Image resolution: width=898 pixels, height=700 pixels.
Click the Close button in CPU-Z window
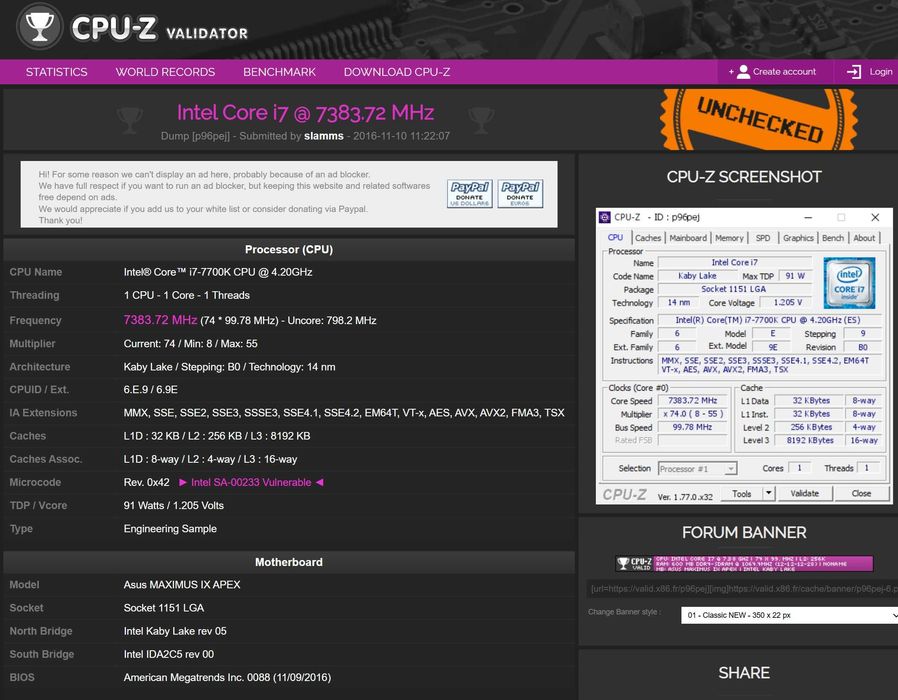coord(861,494)
